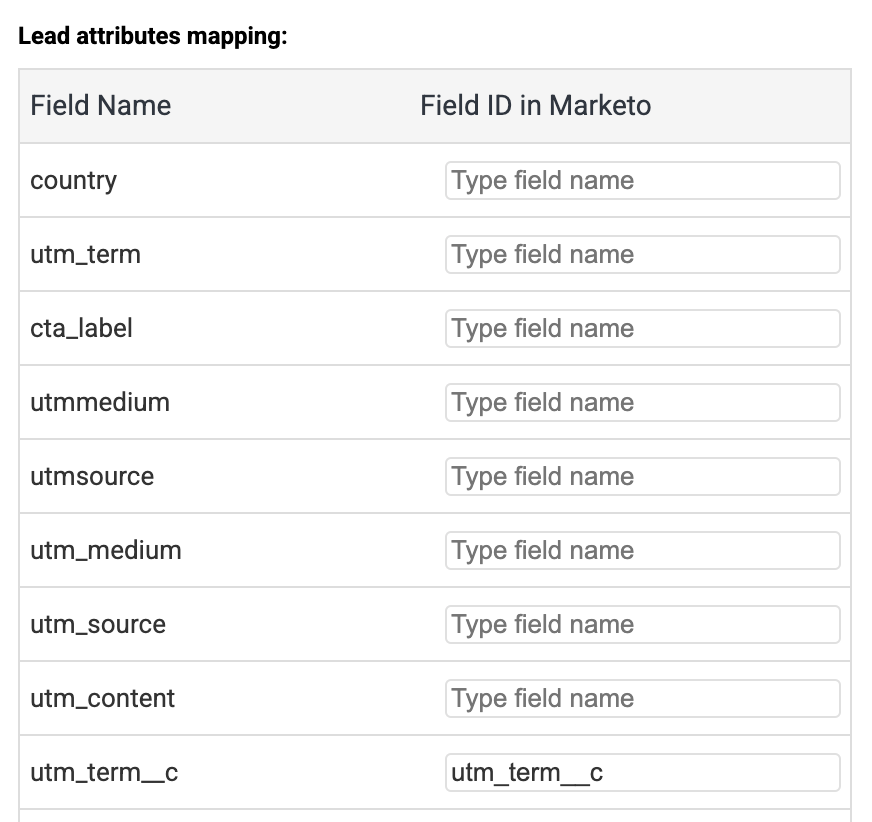Click the utm_medium Marketo field input

pos(642,551)
